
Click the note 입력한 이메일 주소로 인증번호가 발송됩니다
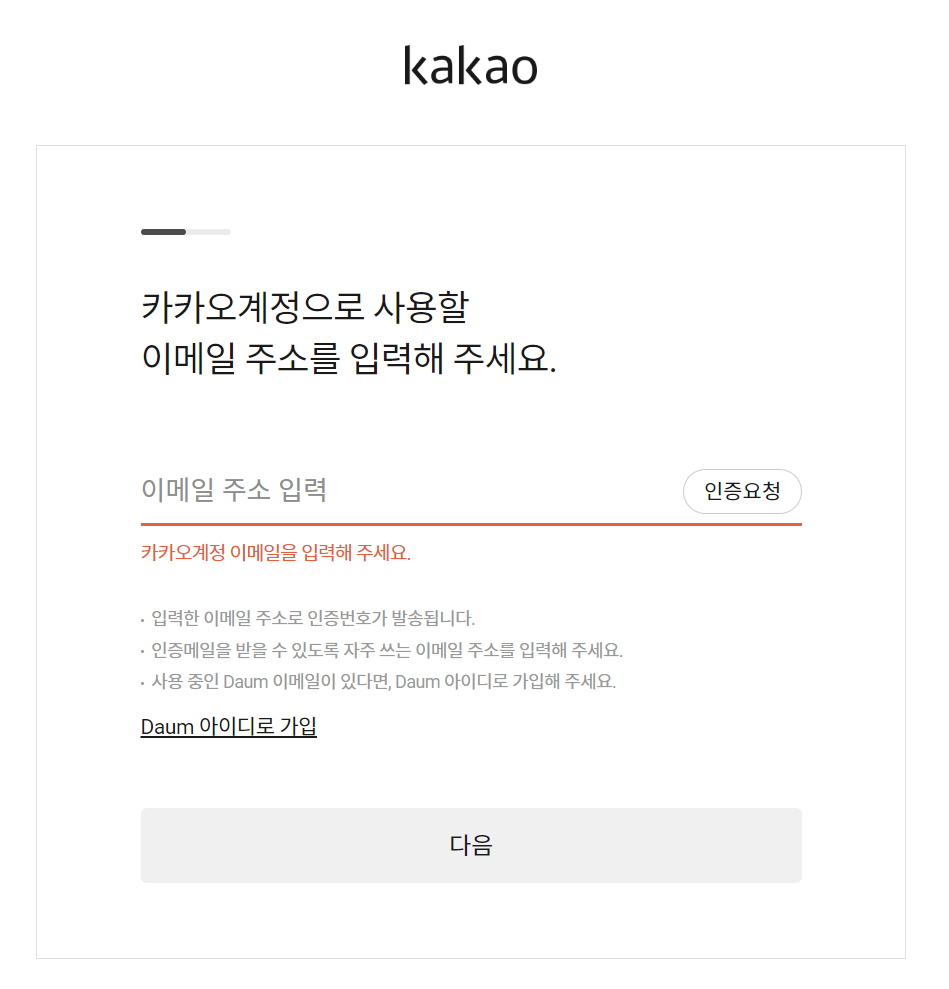click(x=313, y=618)
